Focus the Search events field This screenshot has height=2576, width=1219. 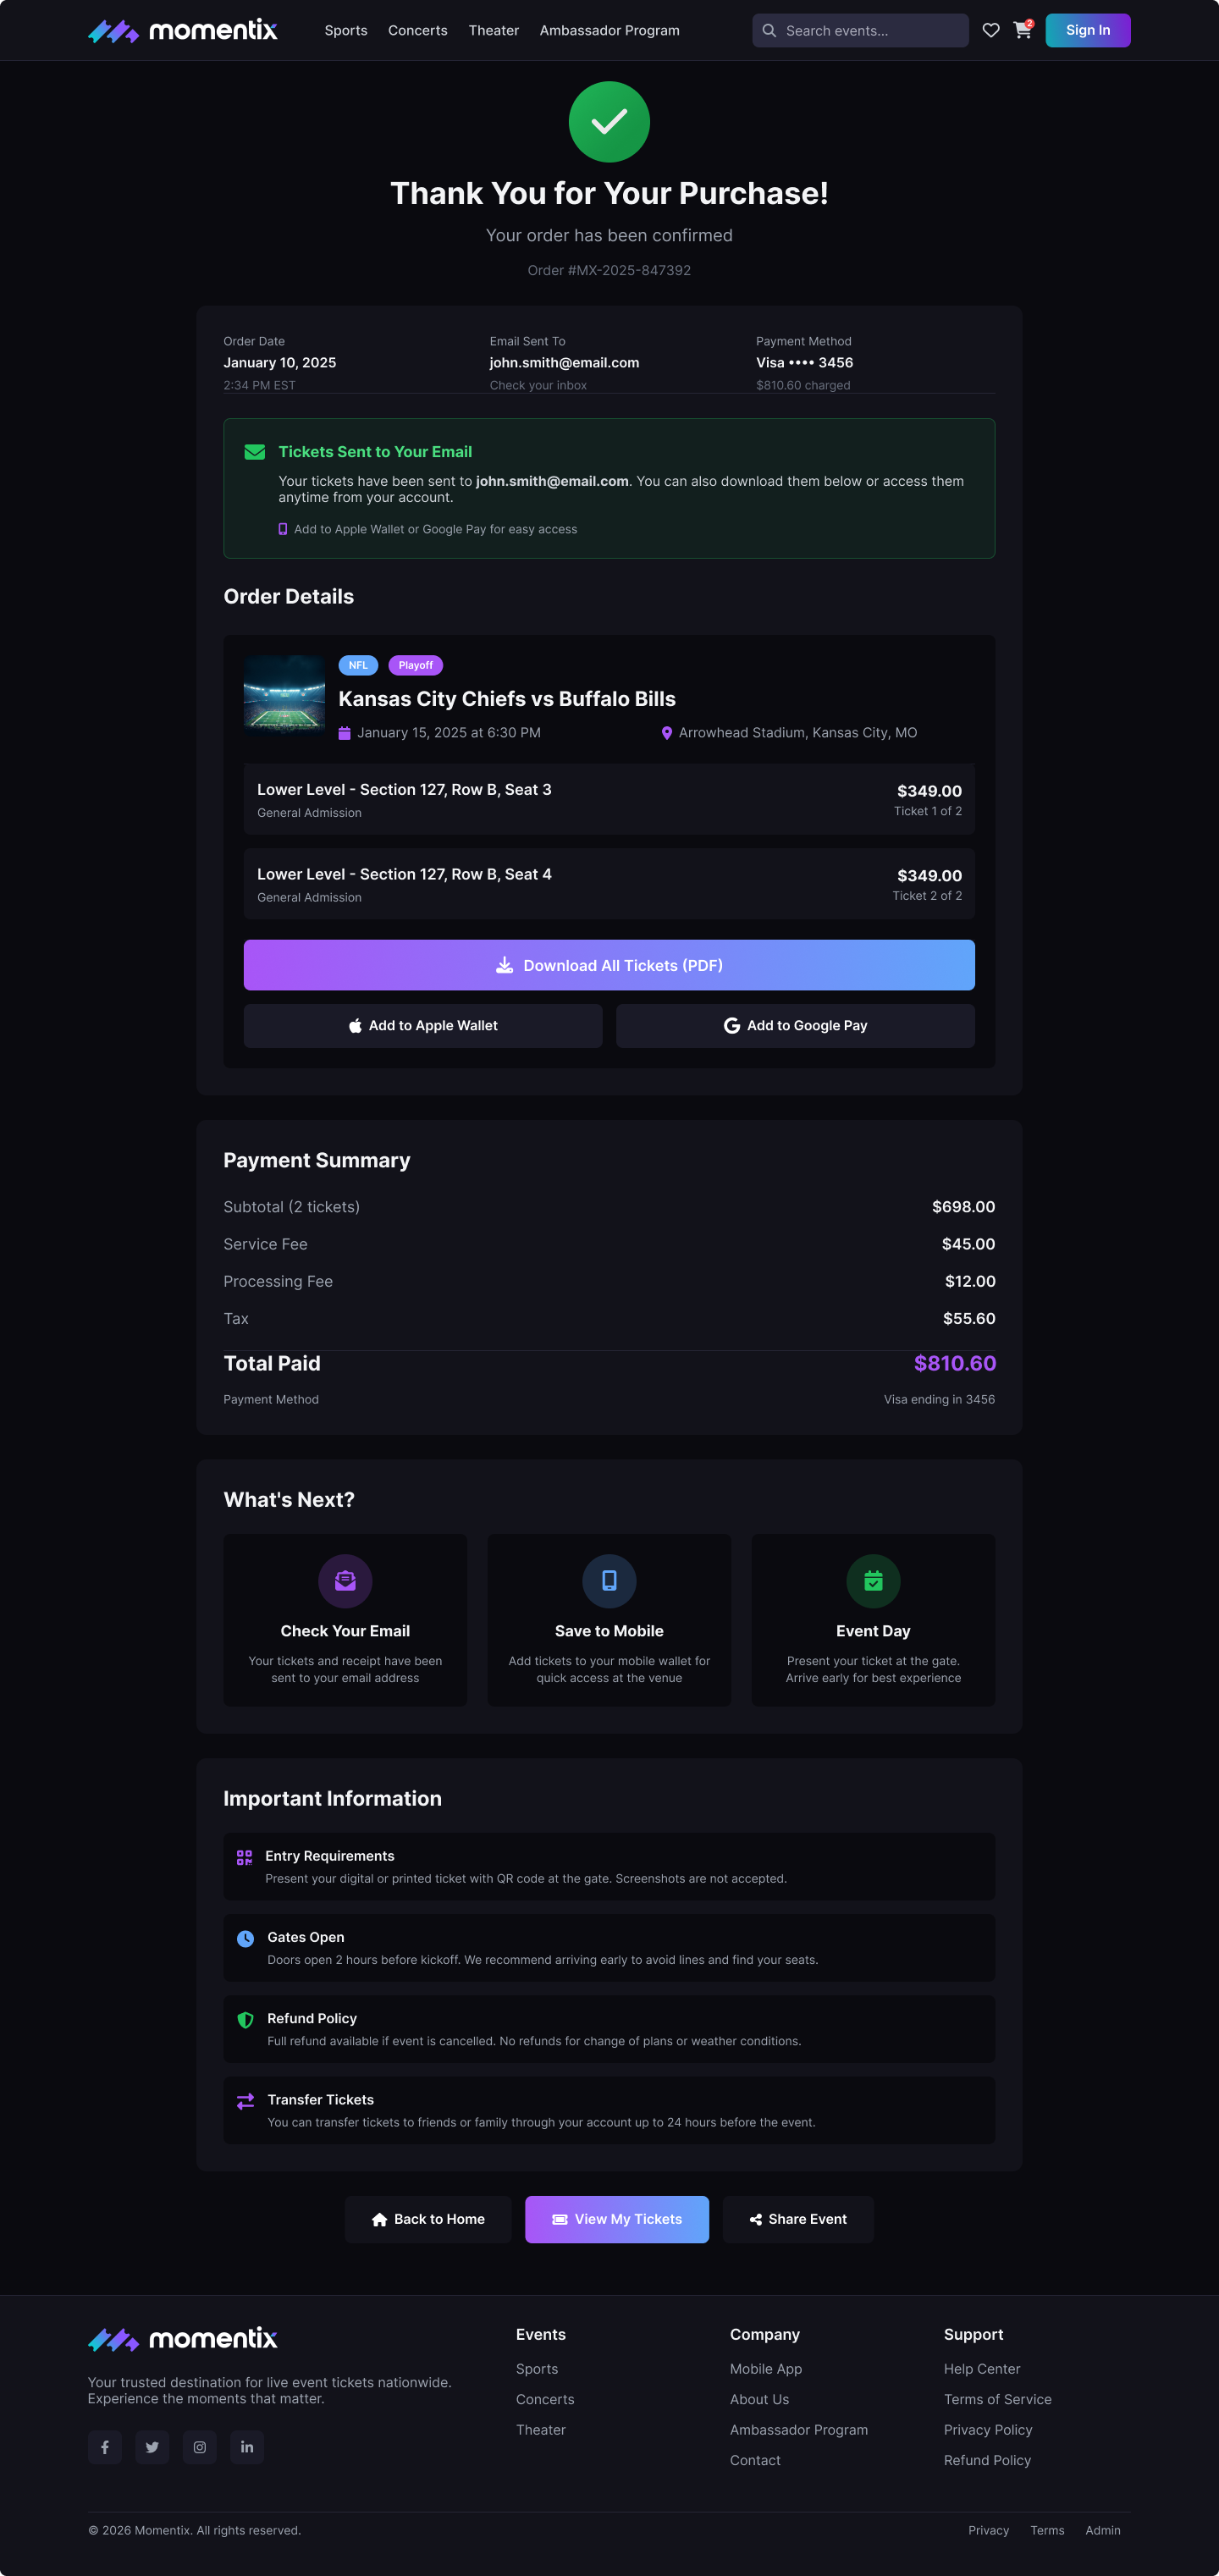pyautogui.click(x=860, y=31)
